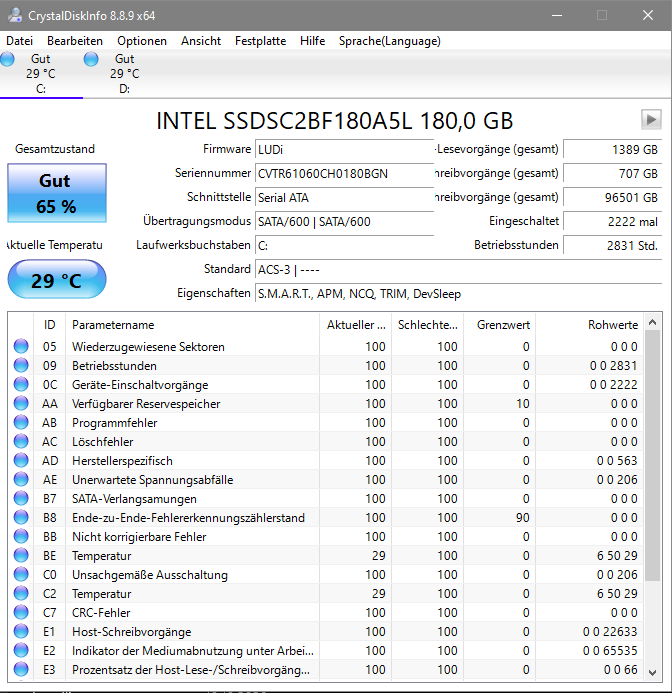The width and height of the screenshot is (672, 693).
Task: Click the Übertragungsmodus field SATA/600
Action: click(x=344, y=221)
